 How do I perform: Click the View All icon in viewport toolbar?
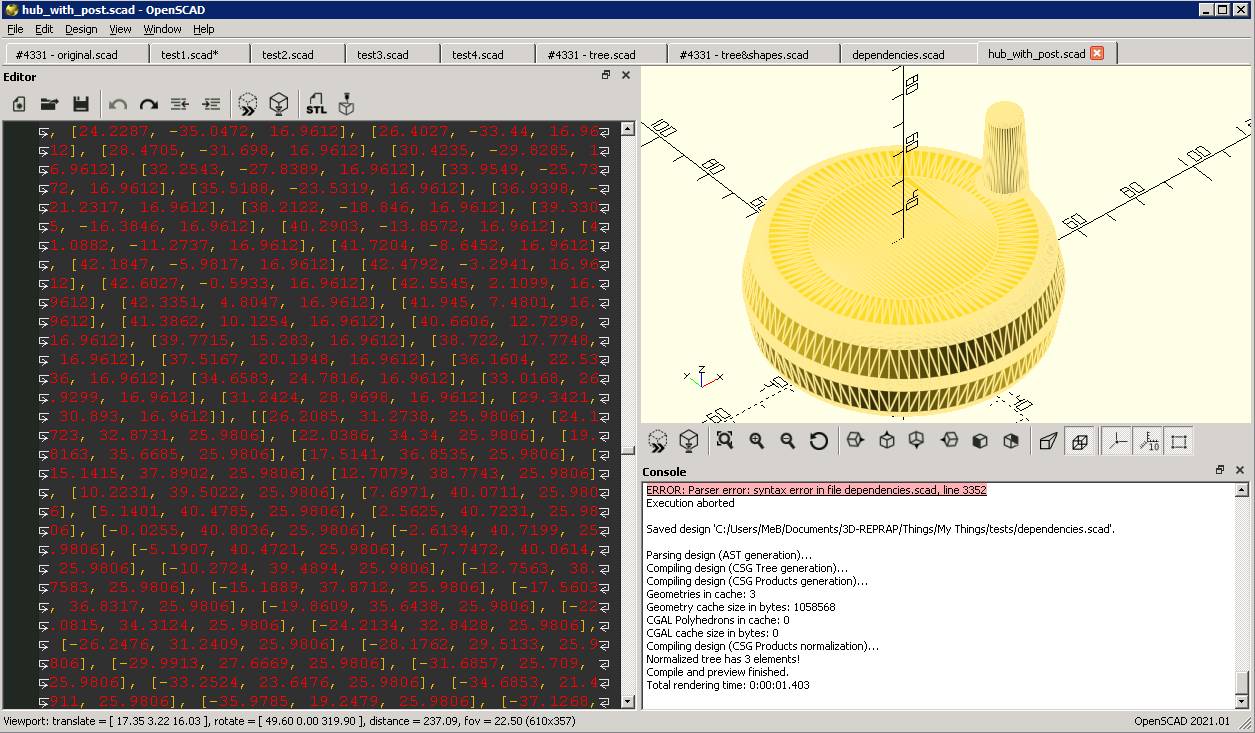(725, 441)
